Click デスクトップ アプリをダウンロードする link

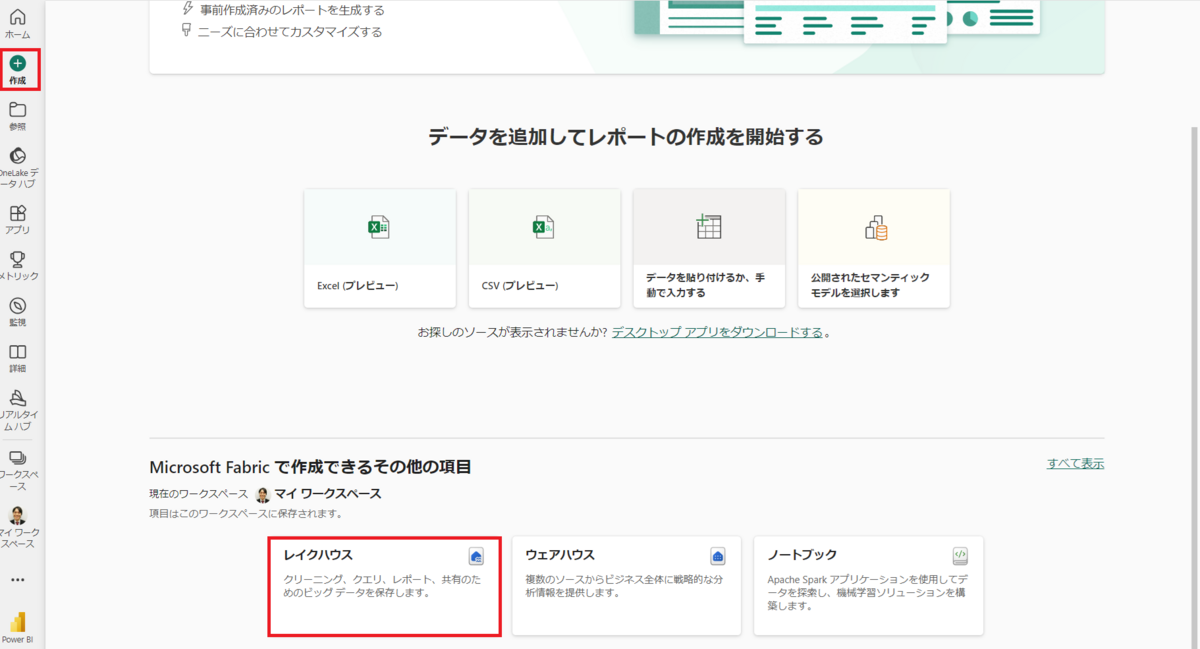click(717, 332)
